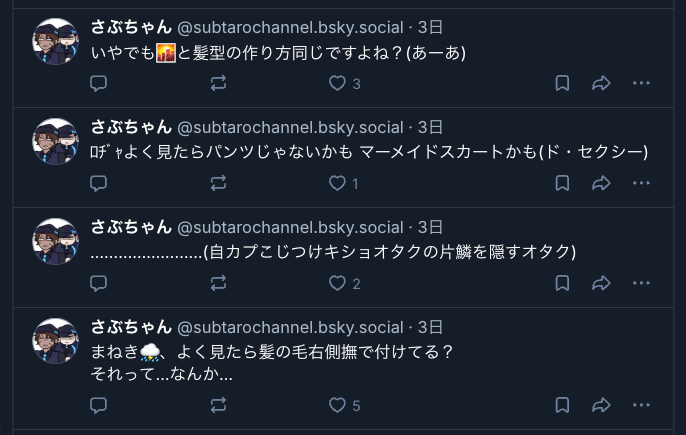
Task: Open more options on マーメイドスカート post
Action: 641,184
